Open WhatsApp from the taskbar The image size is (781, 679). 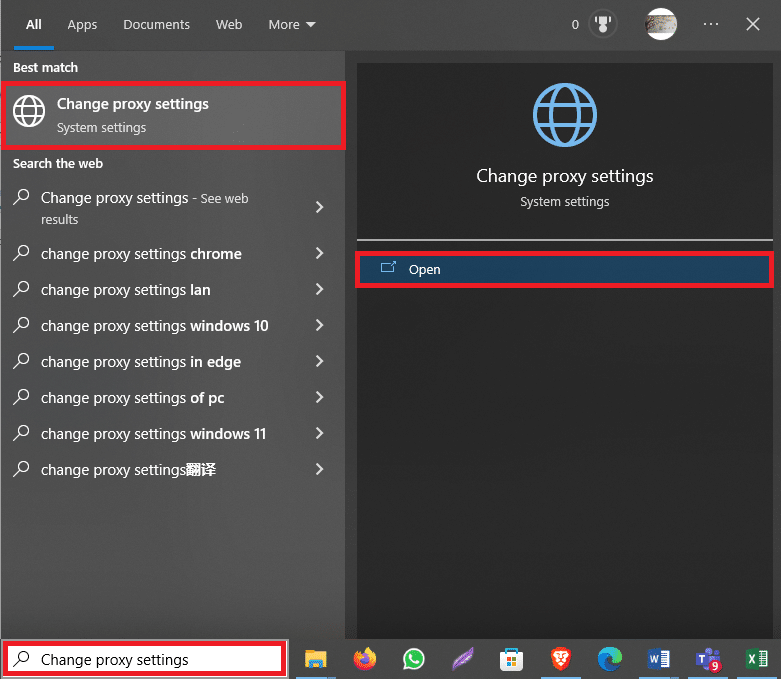(x=413, y=659)
